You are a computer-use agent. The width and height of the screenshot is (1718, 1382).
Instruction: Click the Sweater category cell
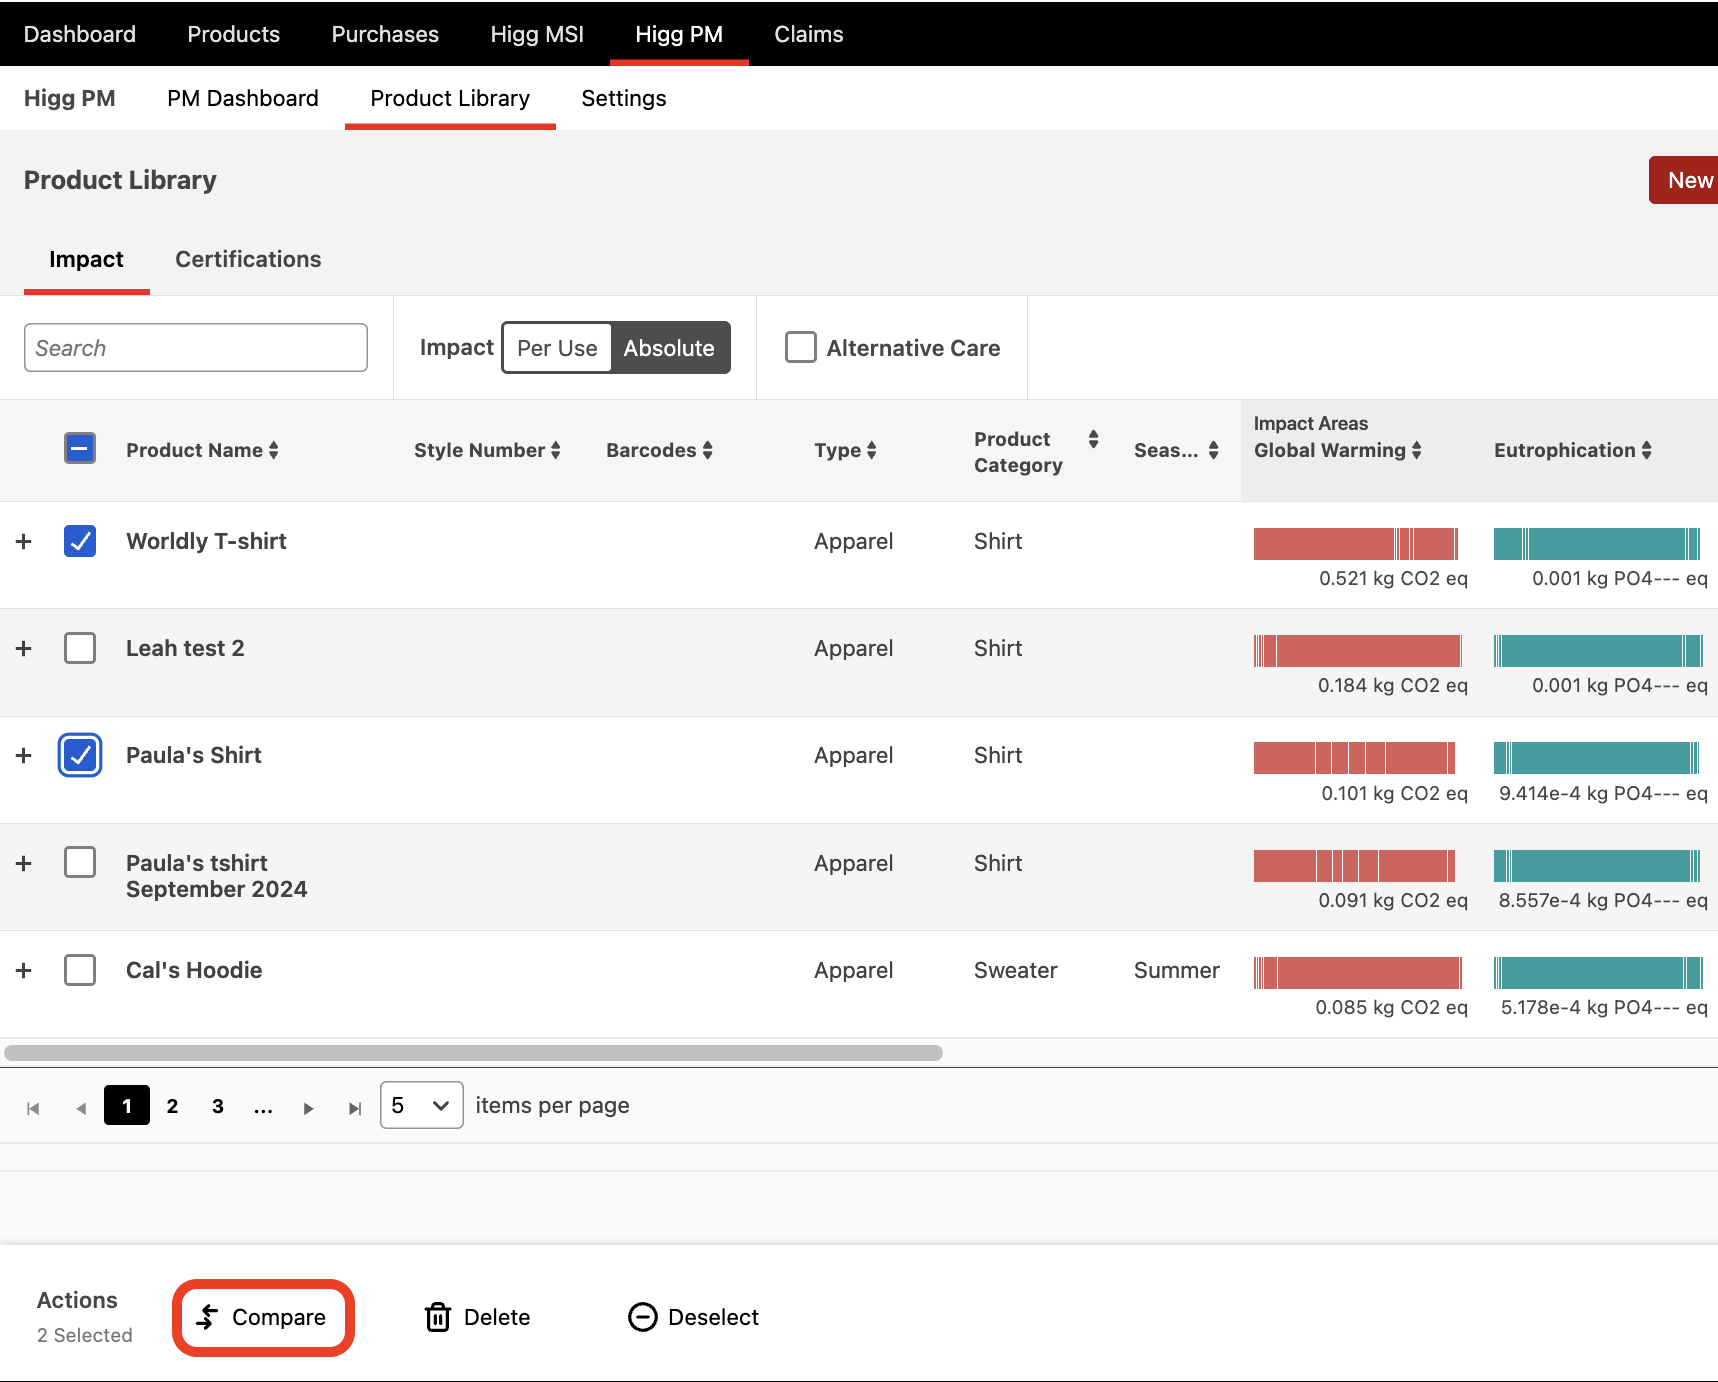pos(1016,970)
